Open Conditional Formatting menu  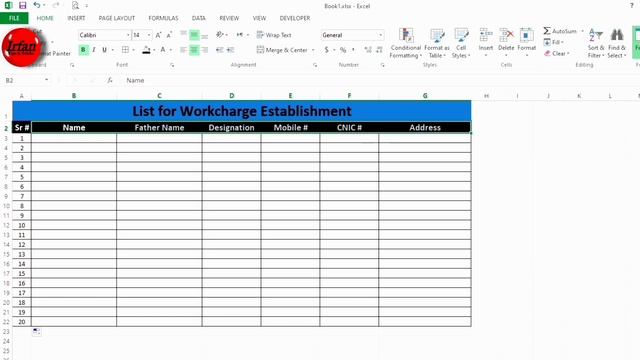click(406, 43)
